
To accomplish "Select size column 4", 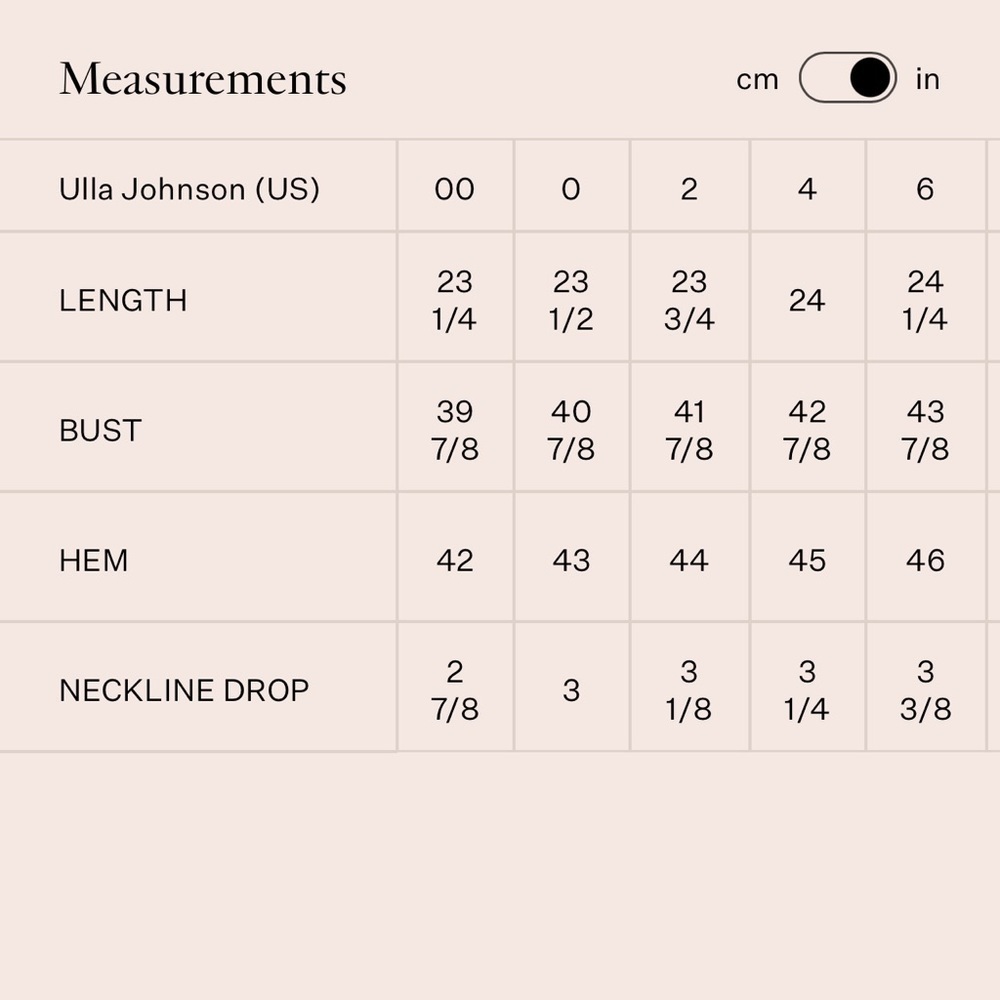I will (x=807, y=188).
